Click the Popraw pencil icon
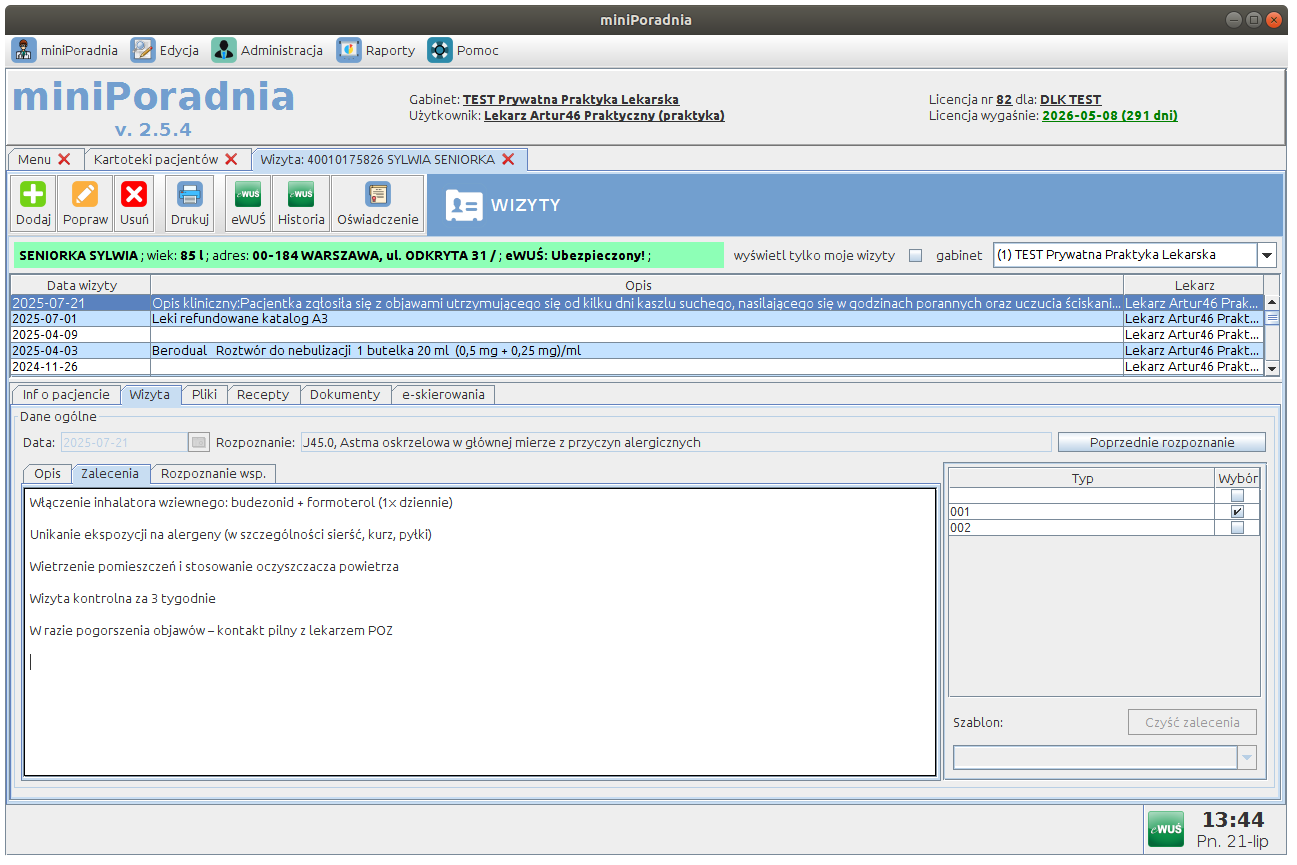1297x865 pixels. (85, 194)
